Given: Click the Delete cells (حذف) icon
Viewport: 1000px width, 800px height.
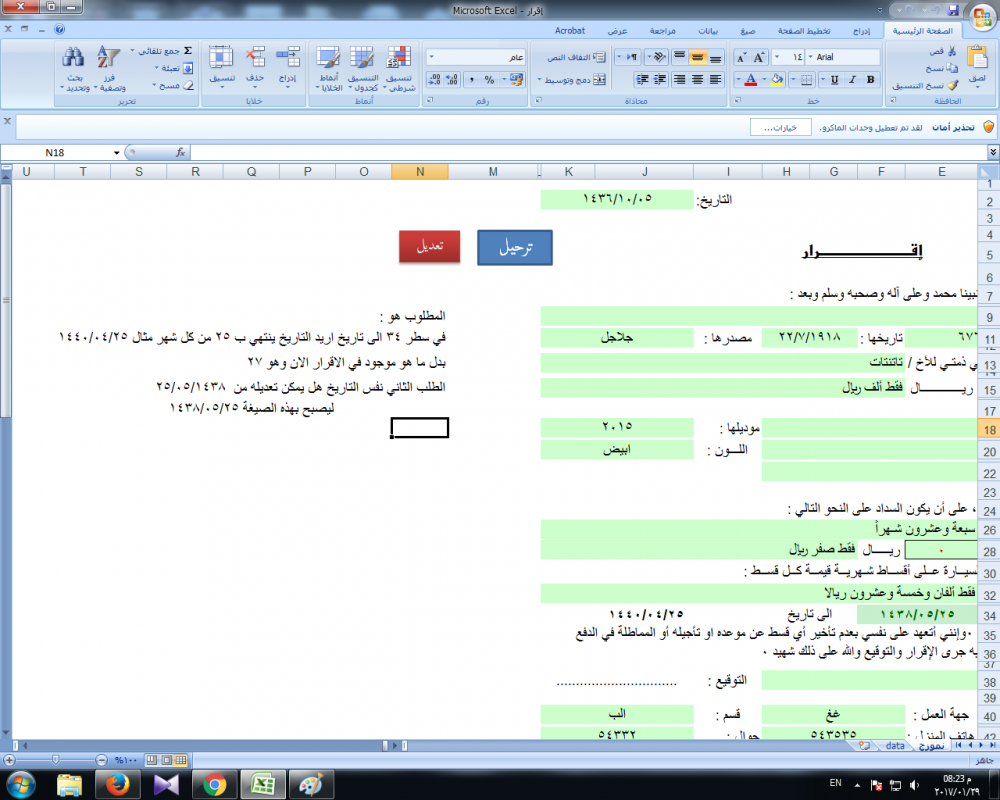Looking at the screenshot, I should (x=255, y=60).
